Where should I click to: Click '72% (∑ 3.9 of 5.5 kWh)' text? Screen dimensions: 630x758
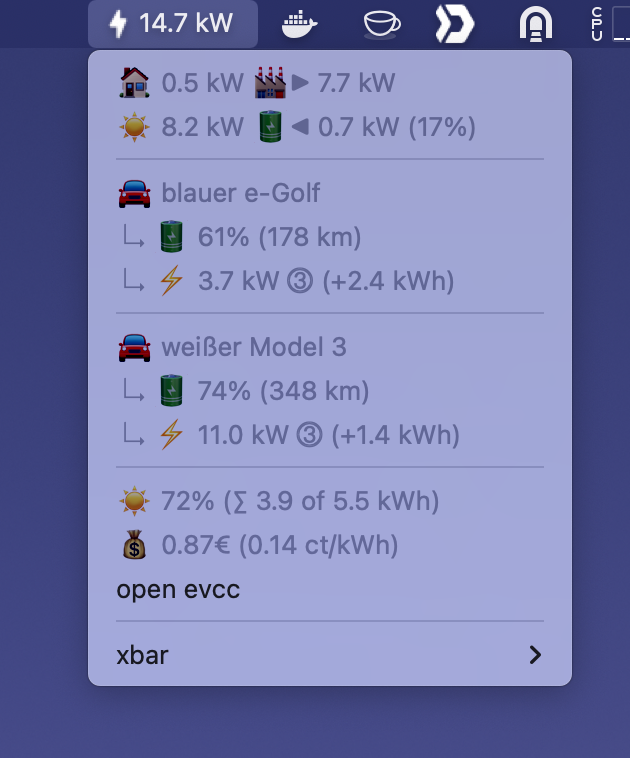coord(300,501)
